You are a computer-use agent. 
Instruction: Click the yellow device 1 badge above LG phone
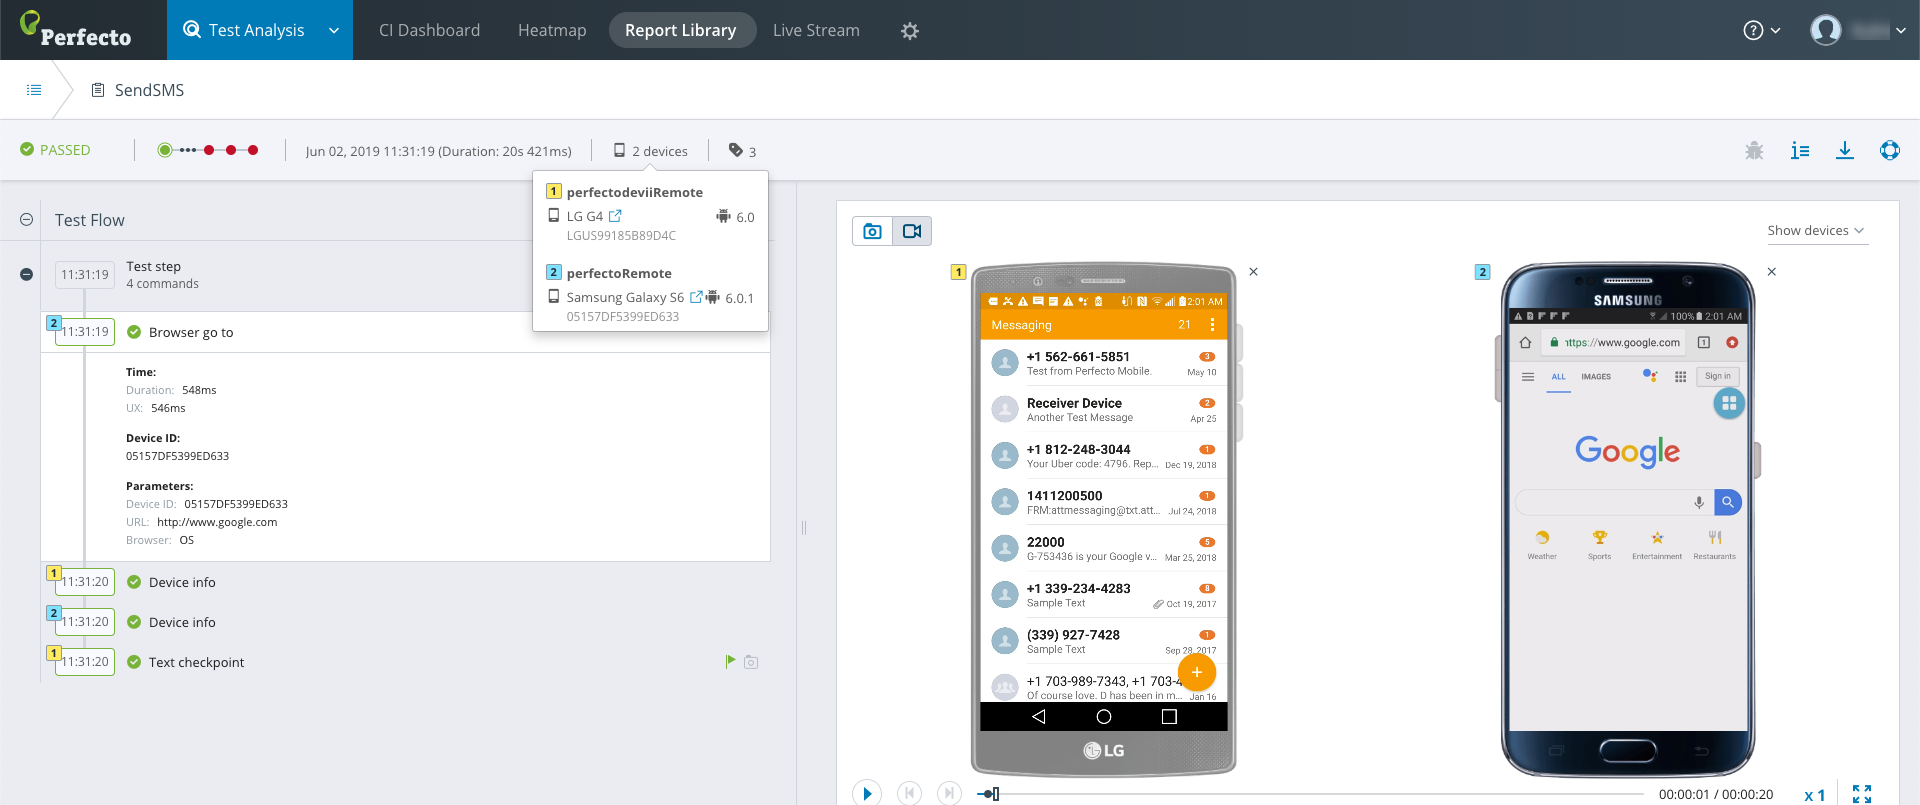click(x=958, y=272)
